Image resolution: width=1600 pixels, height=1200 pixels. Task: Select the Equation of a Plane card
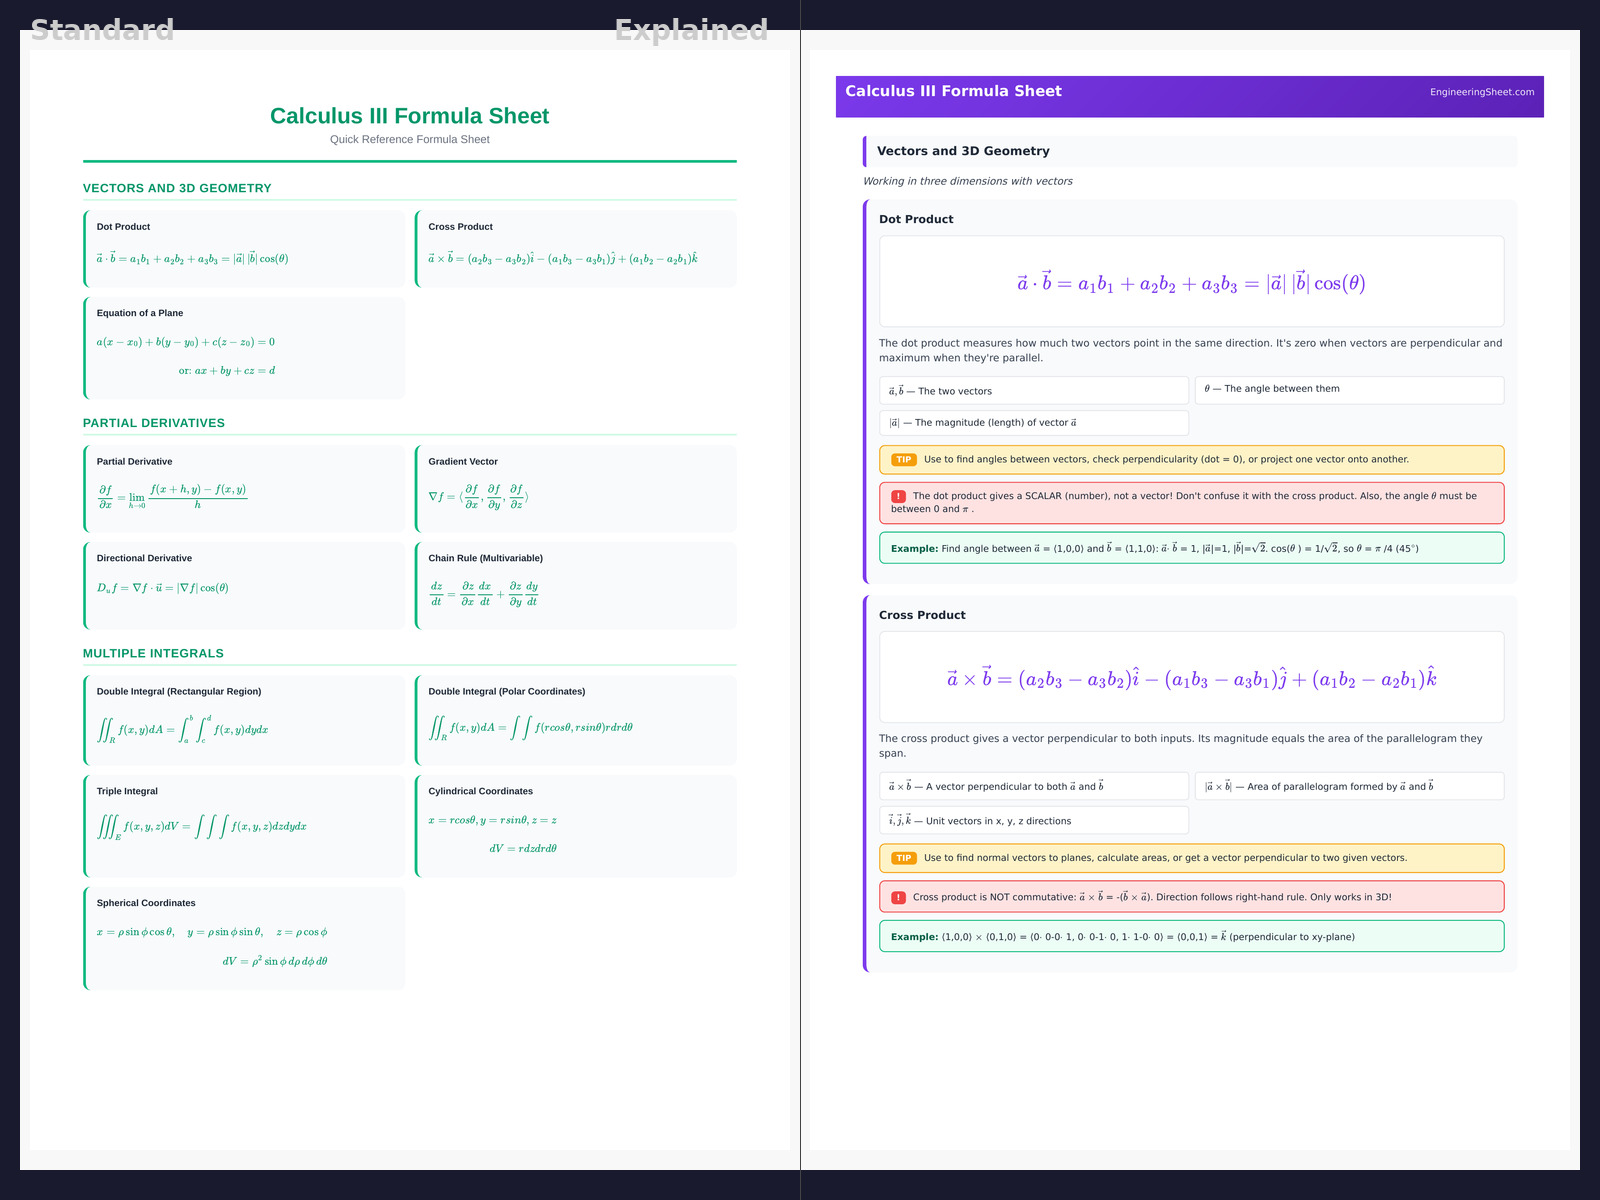tap(245, 347)
